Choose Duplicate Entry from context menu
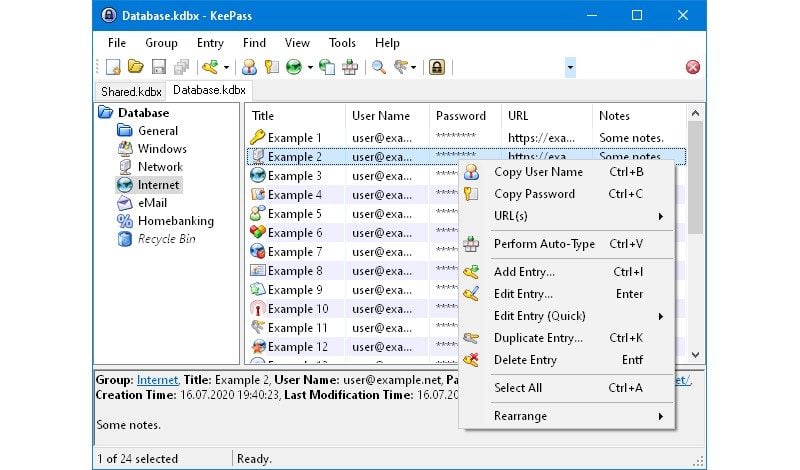The image size is (800, 470). coord(538,338)
